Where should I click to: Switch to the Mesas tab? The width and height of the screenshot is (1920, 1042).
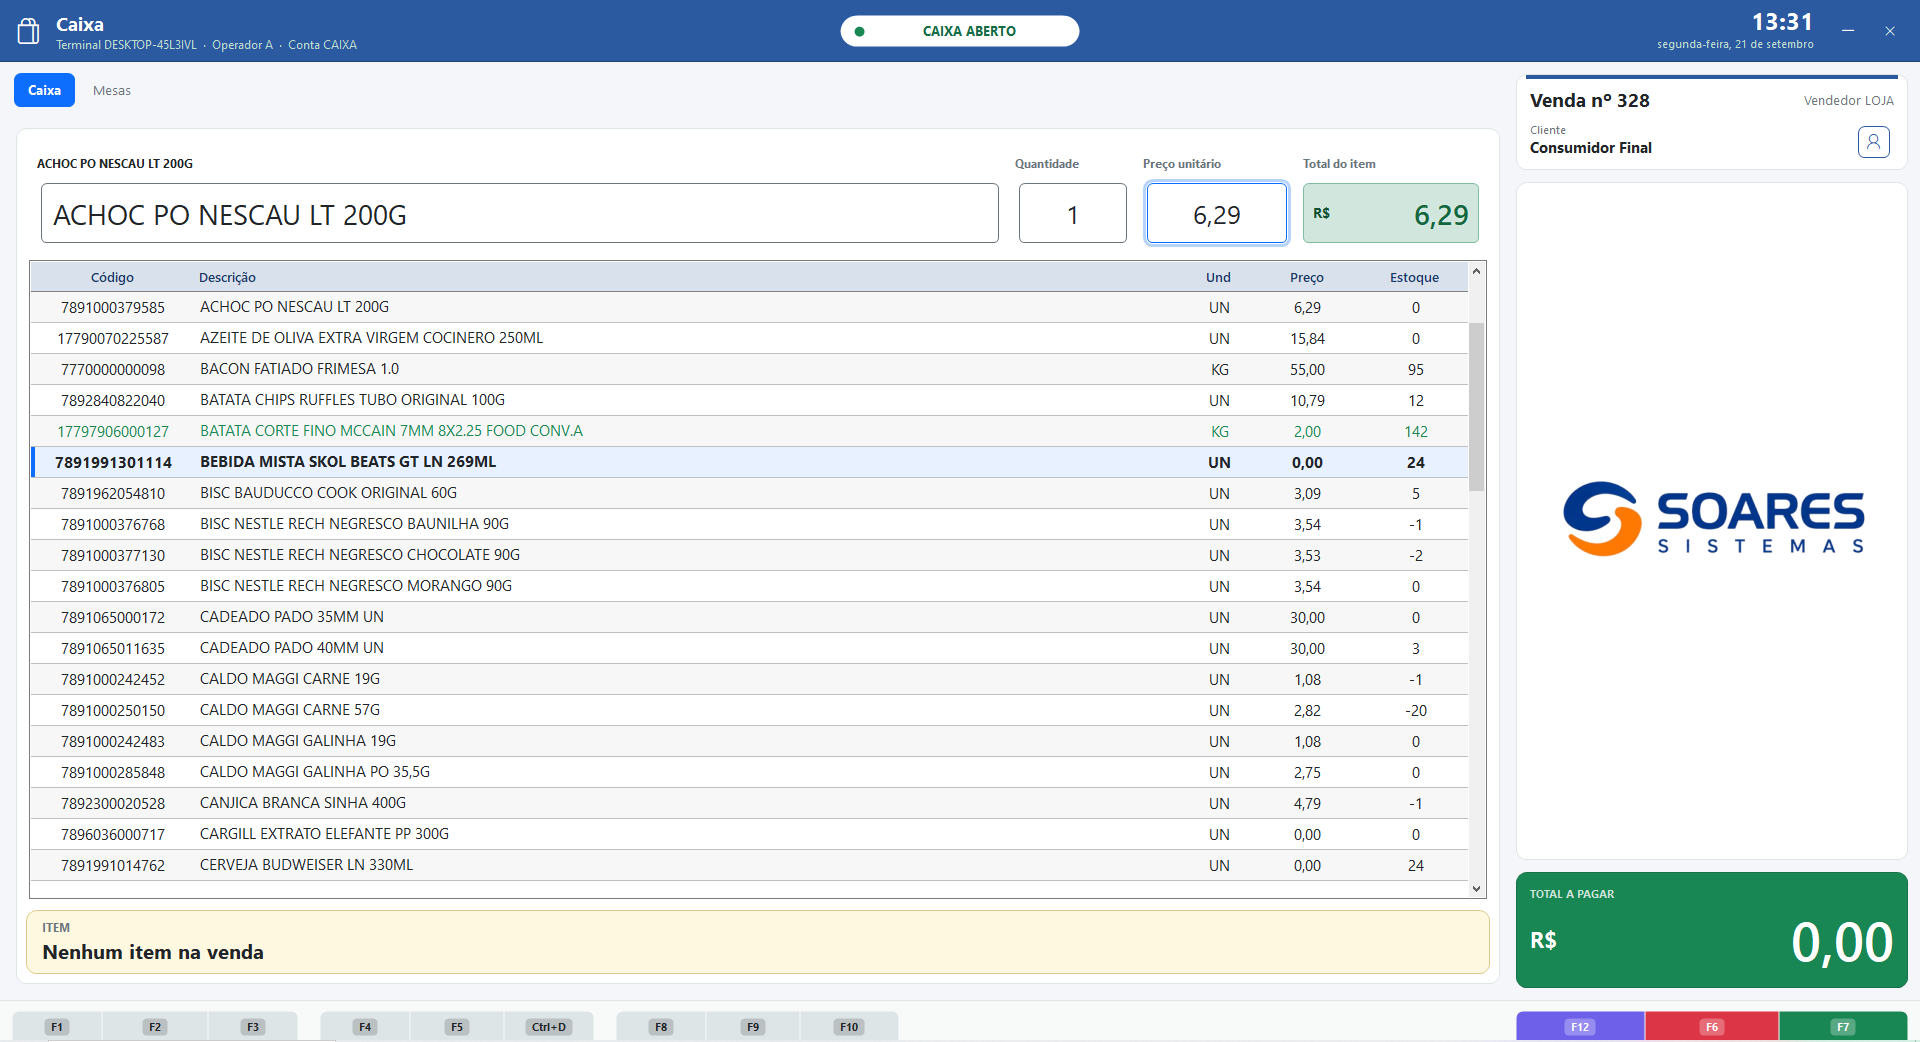[x=112, y=90]
